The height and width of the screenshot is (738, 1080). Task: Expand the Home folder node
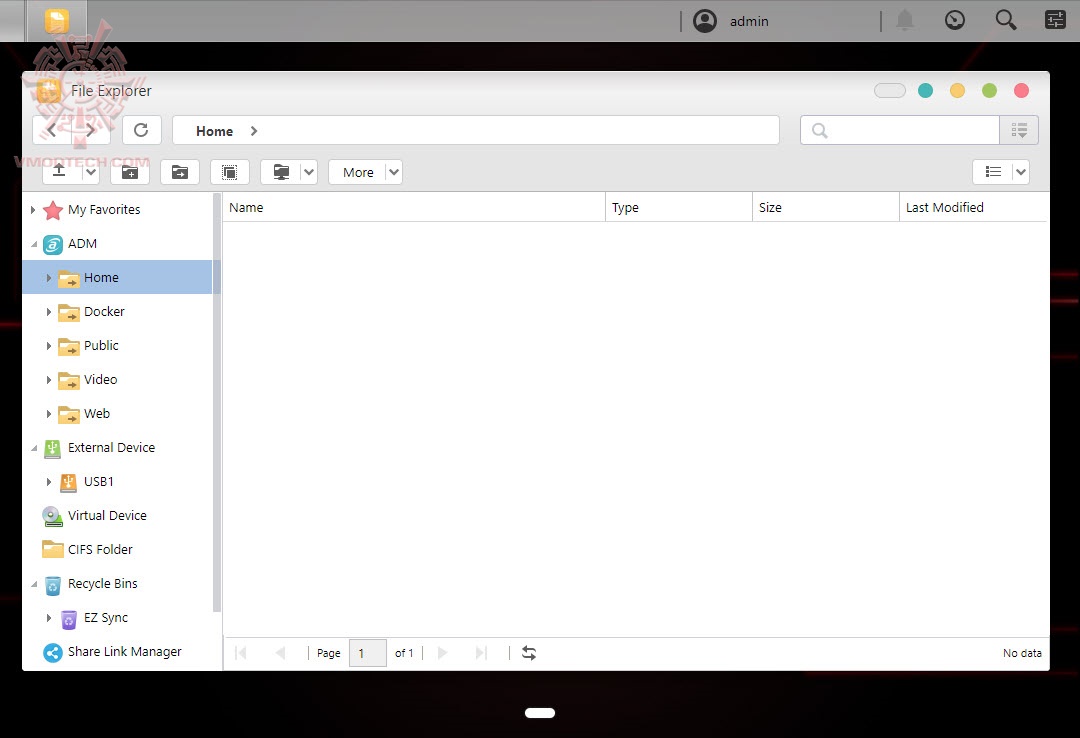48,278
